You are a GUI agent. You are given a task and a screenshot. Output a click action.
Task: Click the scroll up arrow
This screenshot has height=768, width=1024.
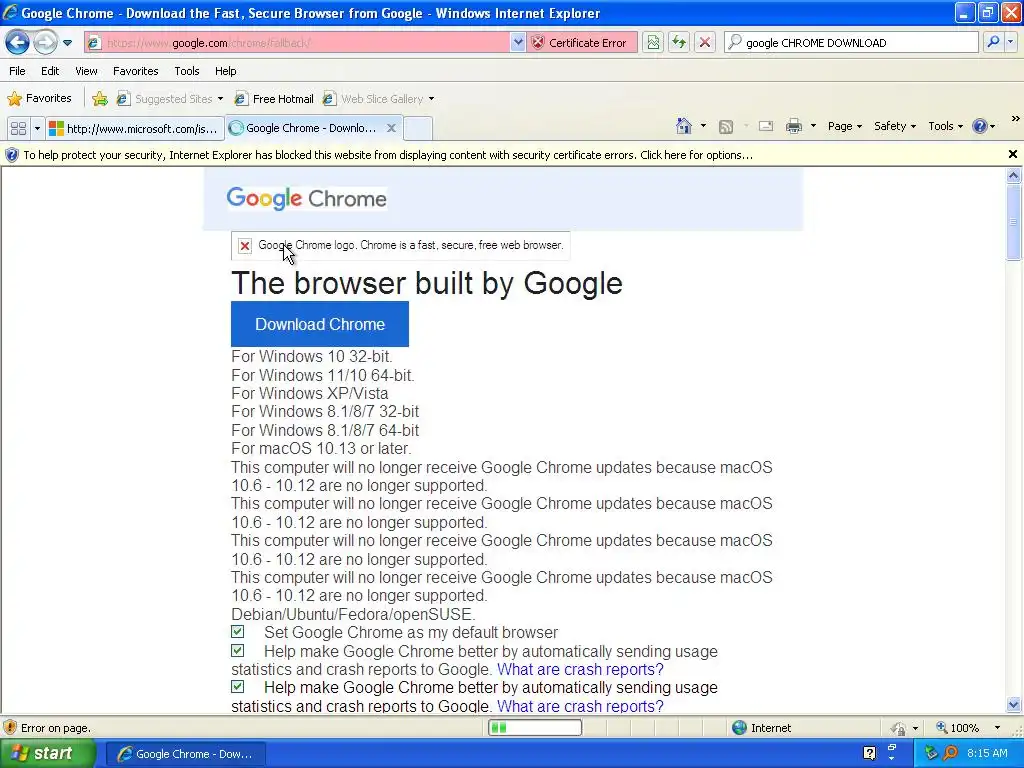(x=1014, y=175)
